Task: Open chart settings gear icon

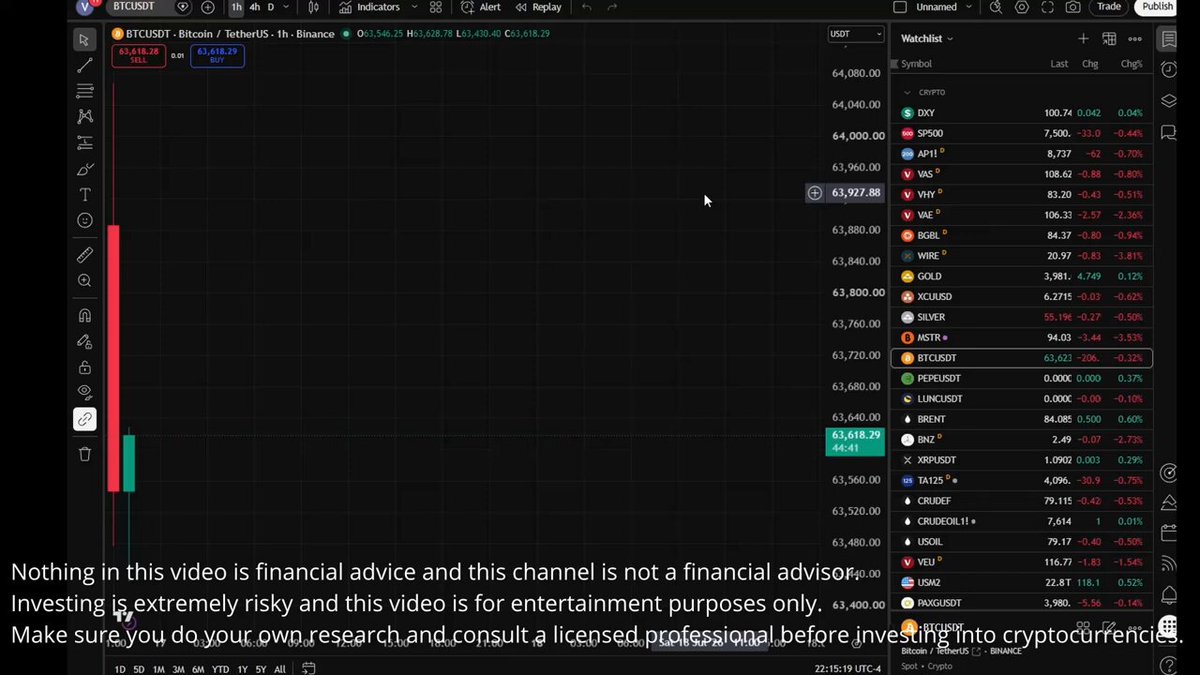Action: click(x=1021, y=7)
